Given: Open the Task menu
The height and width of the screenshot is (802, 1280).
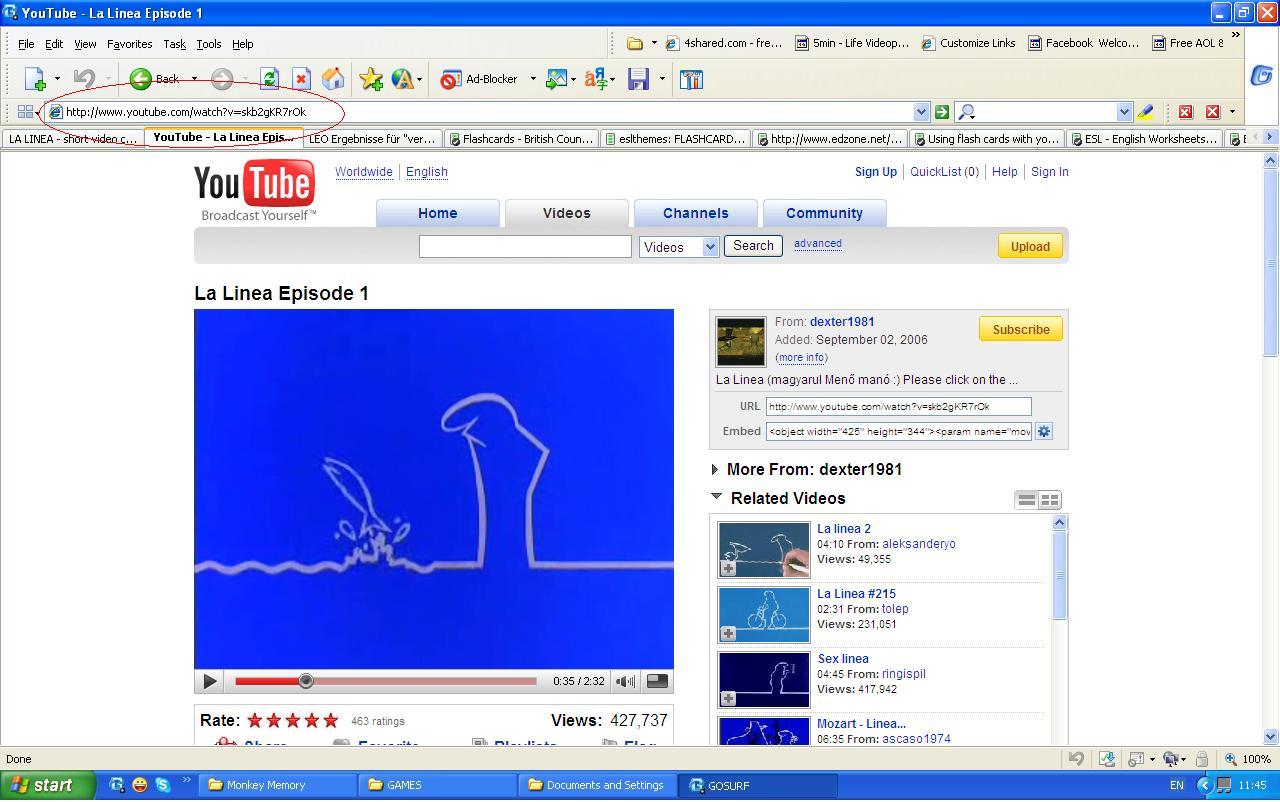Looking at the screenshot, I should point(174,44).
